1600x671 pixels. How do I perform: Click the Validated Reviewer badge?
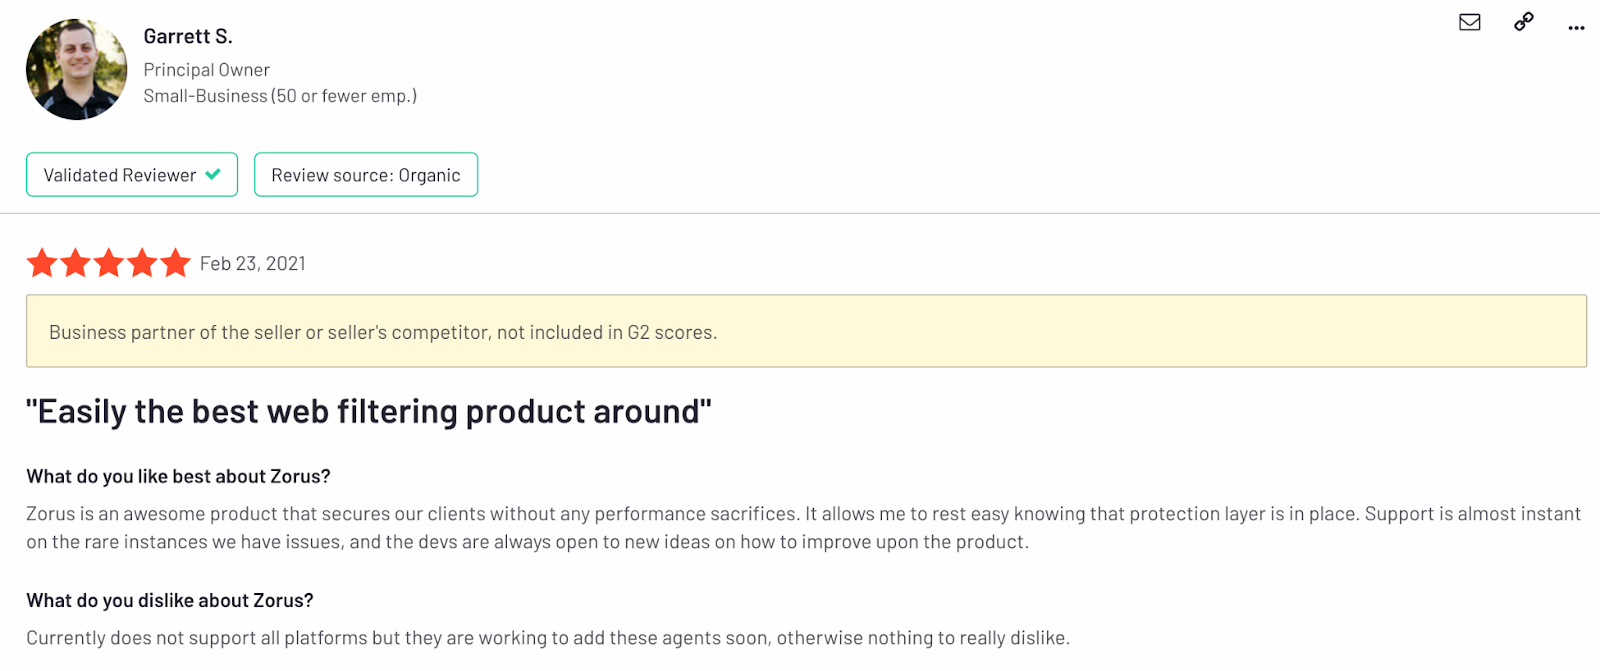click(132, 175)
